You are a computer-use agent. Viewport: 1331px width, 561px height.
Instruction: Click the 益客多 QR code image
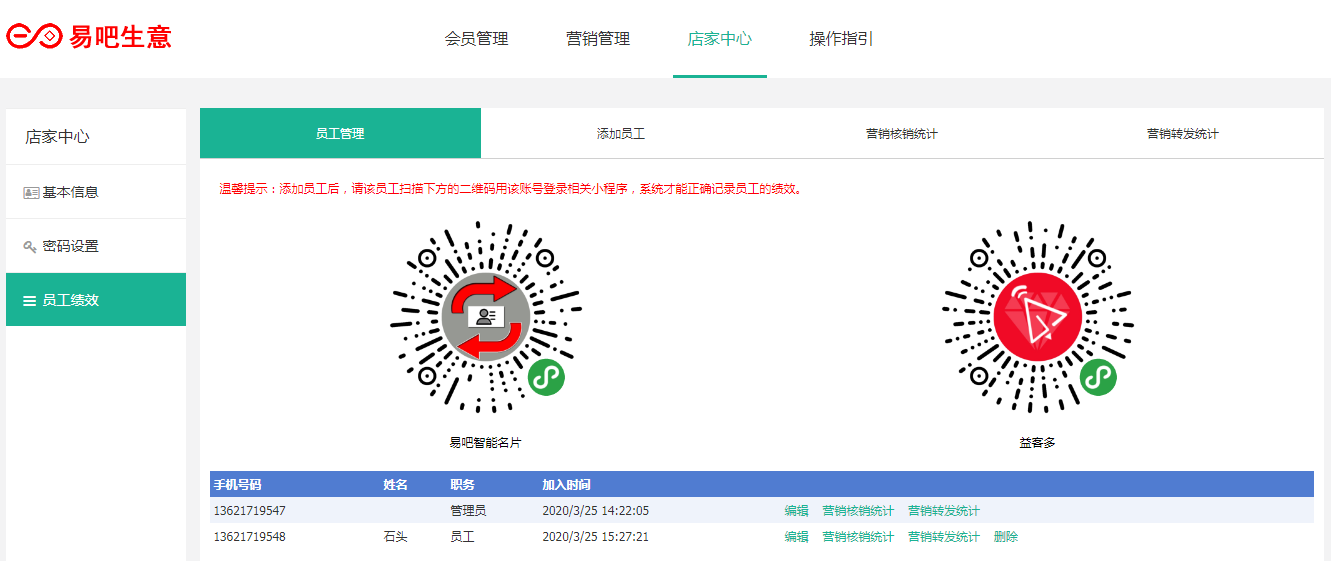pyautogui.click(x=1037, y=318)
